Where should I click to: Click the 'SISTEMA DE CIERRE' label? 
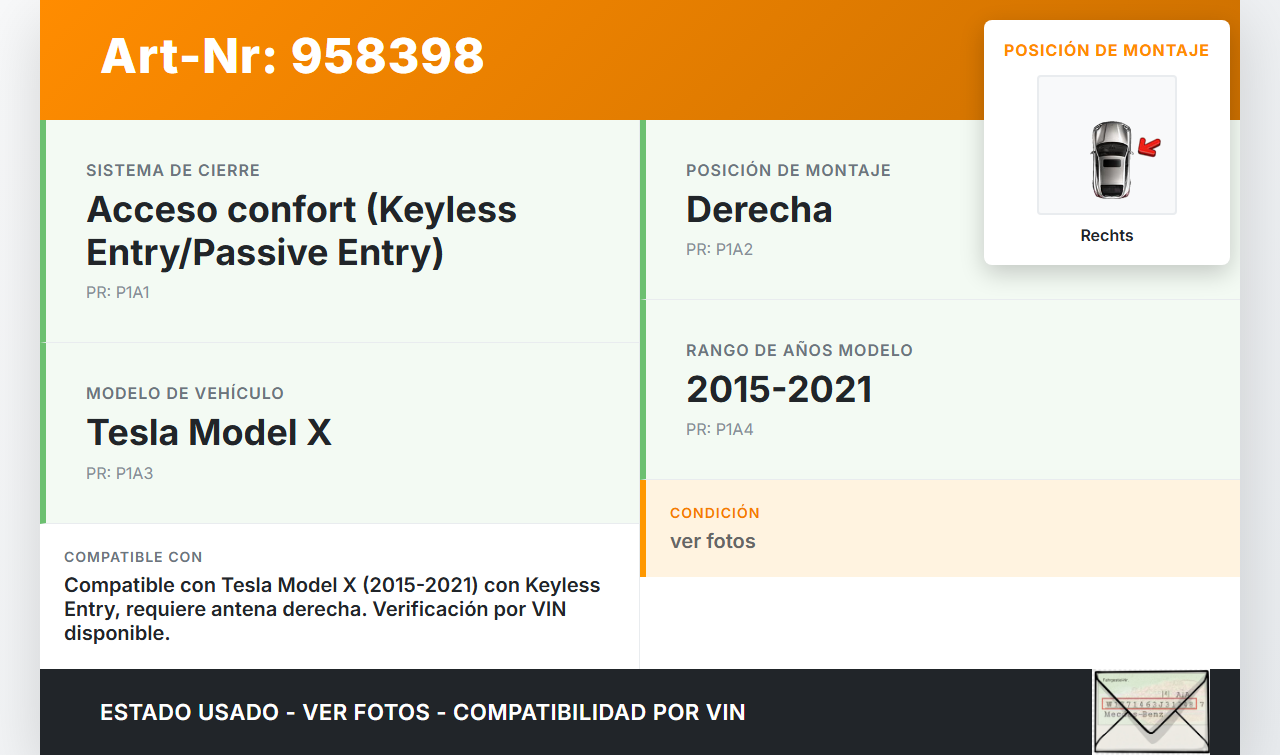[173, 171]
